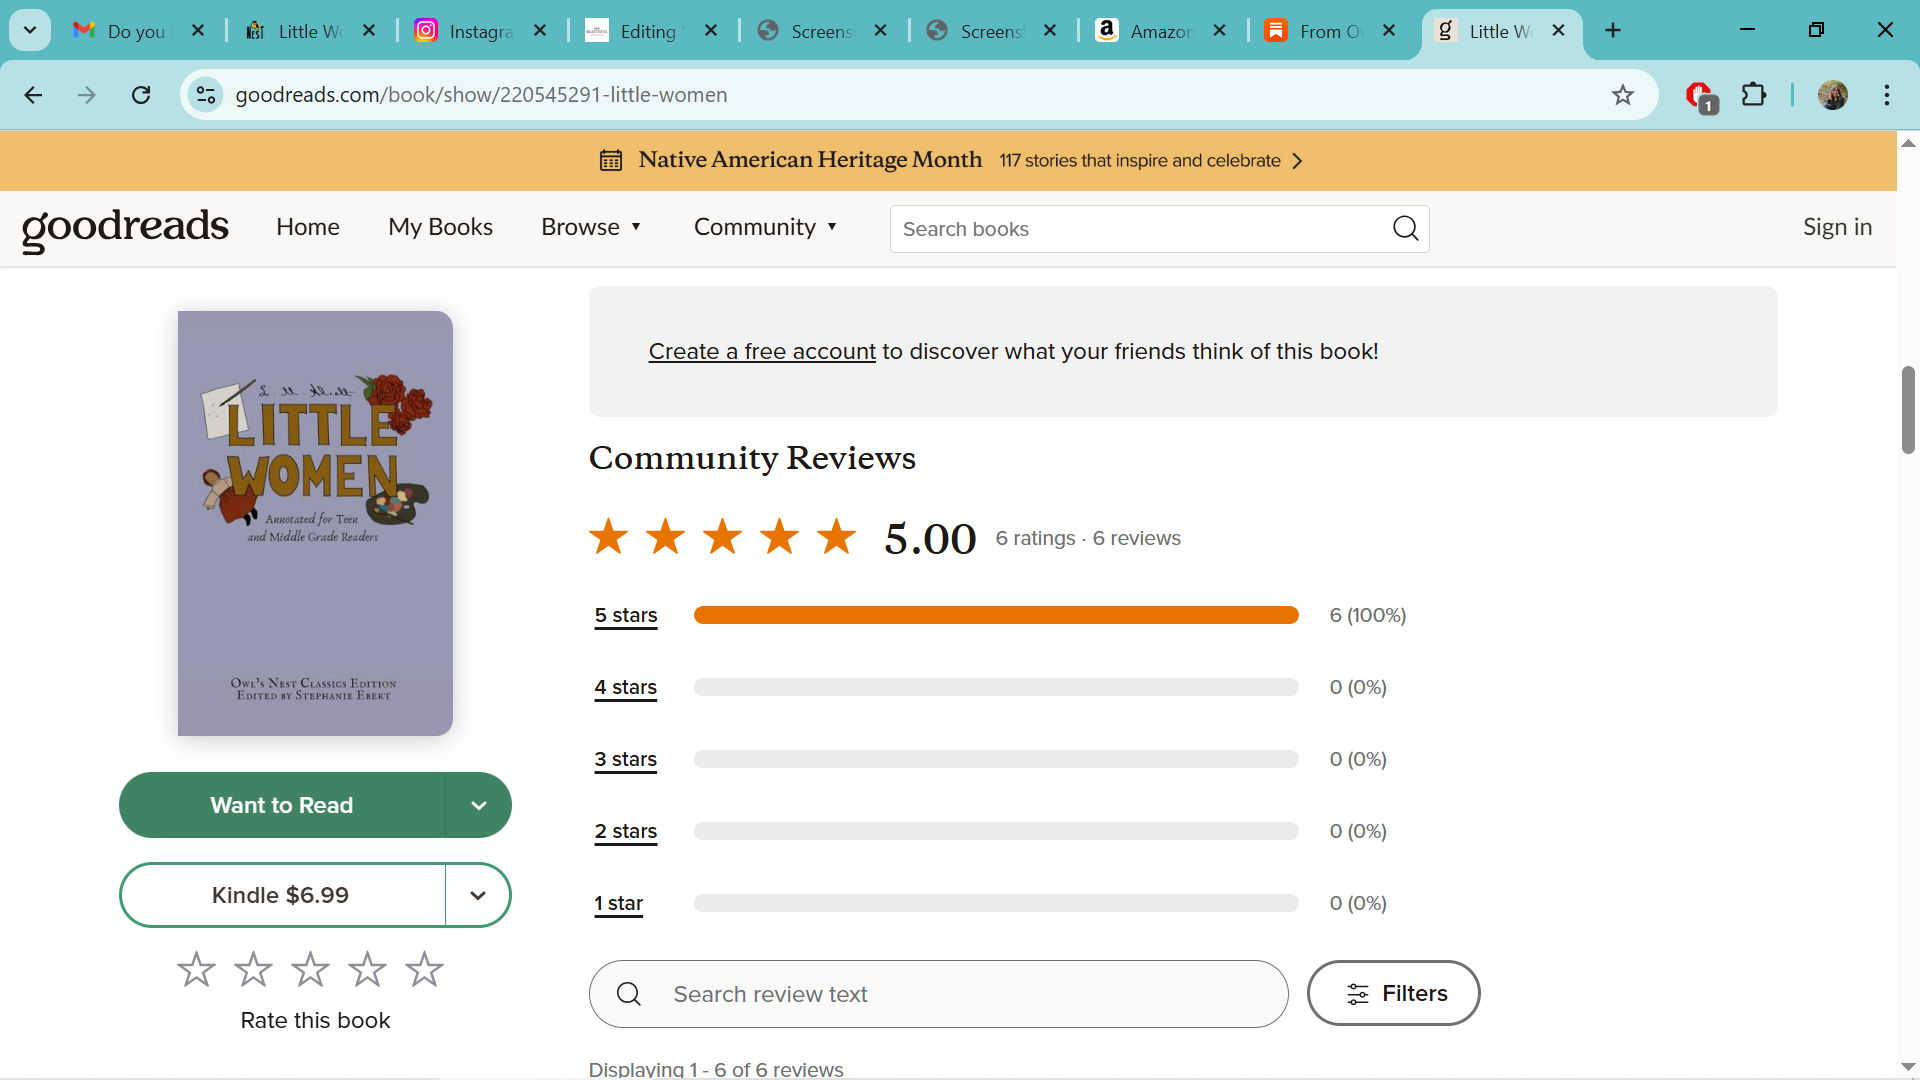
Task: Rate this book three stars
Action: click(310, 969)
